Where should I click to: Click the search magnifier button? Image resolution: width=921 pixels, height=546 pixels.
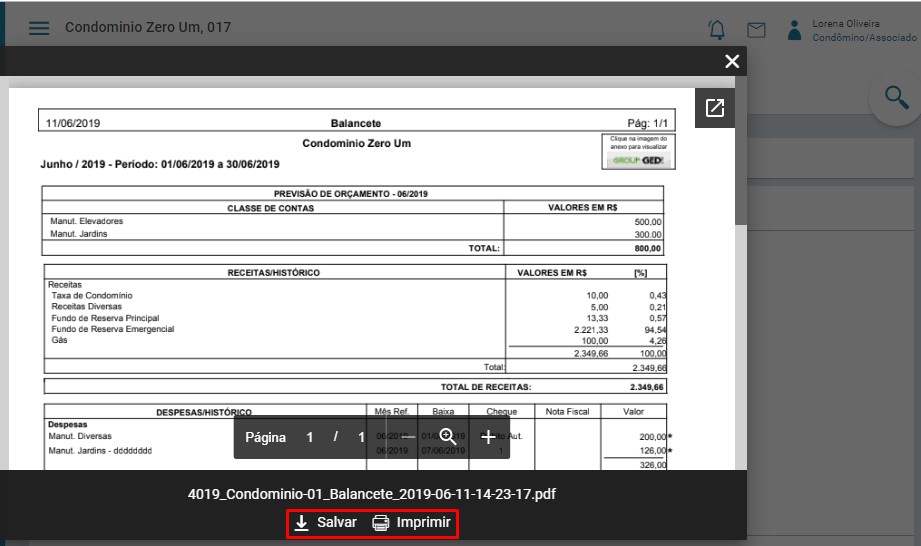(896, 97)
